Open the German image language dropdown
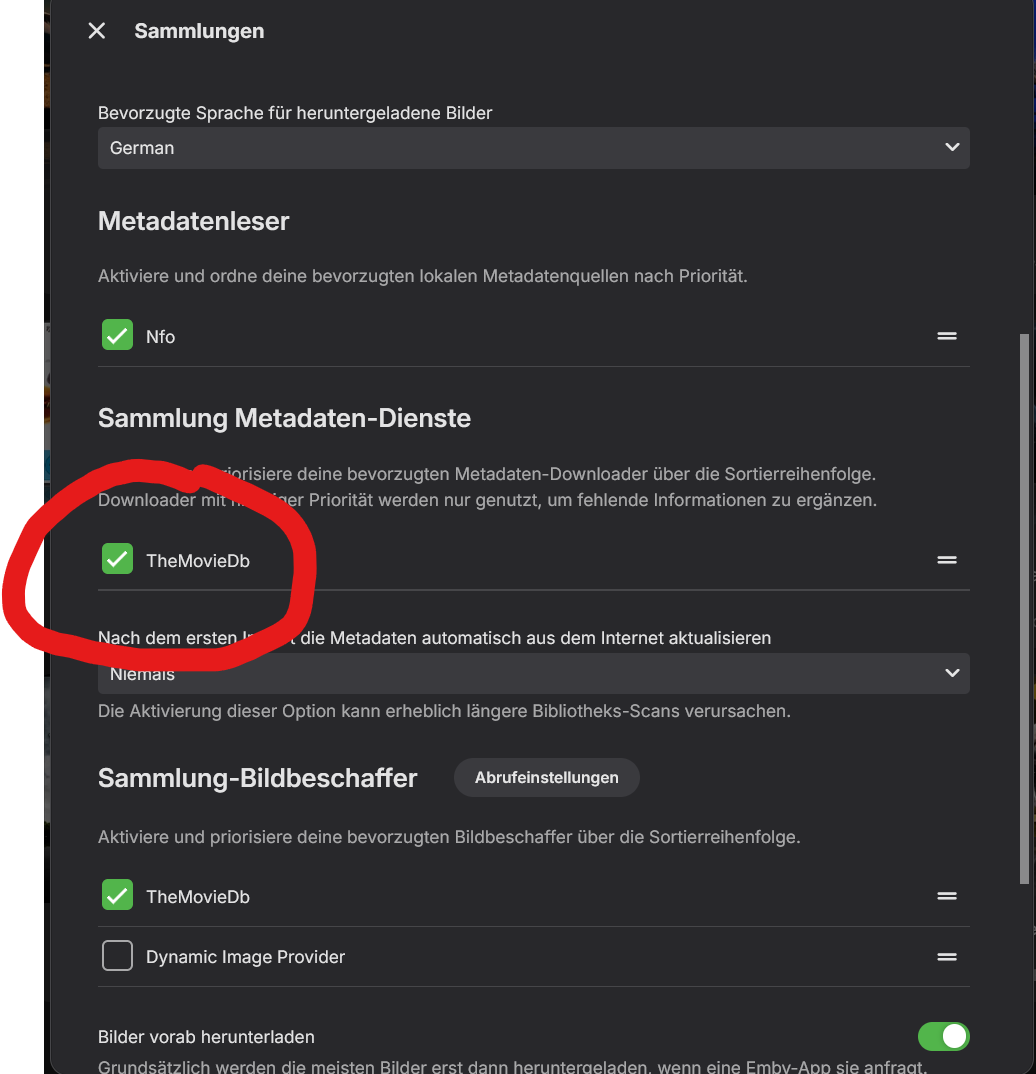 pos(533,148)
